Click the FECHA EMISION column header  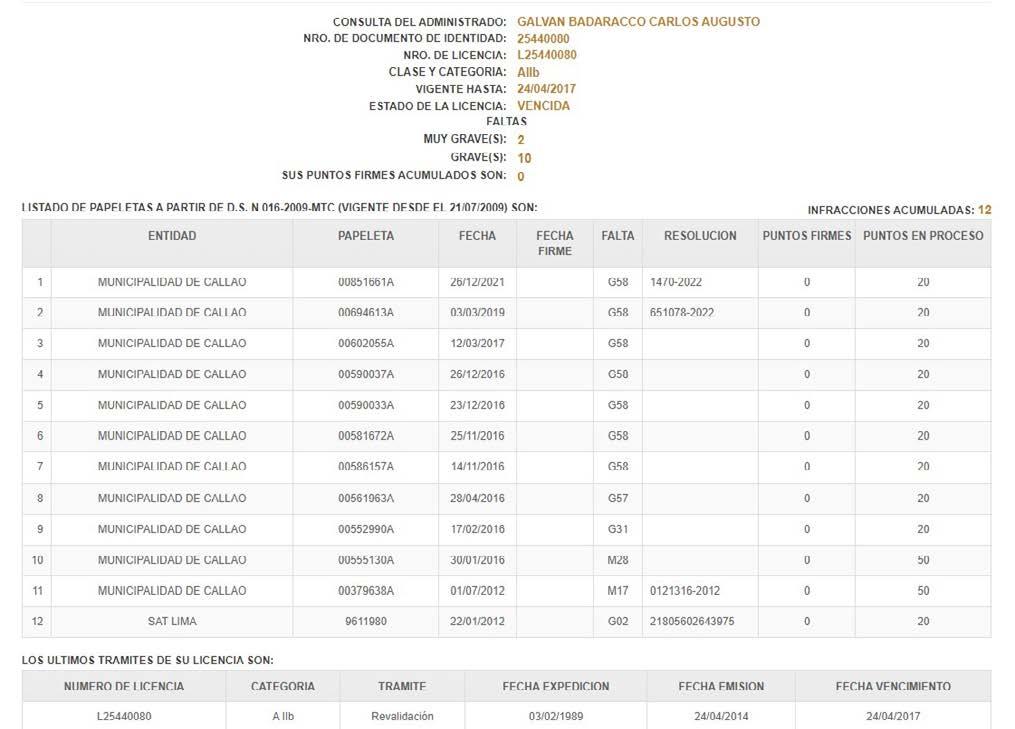coord(721,686)
